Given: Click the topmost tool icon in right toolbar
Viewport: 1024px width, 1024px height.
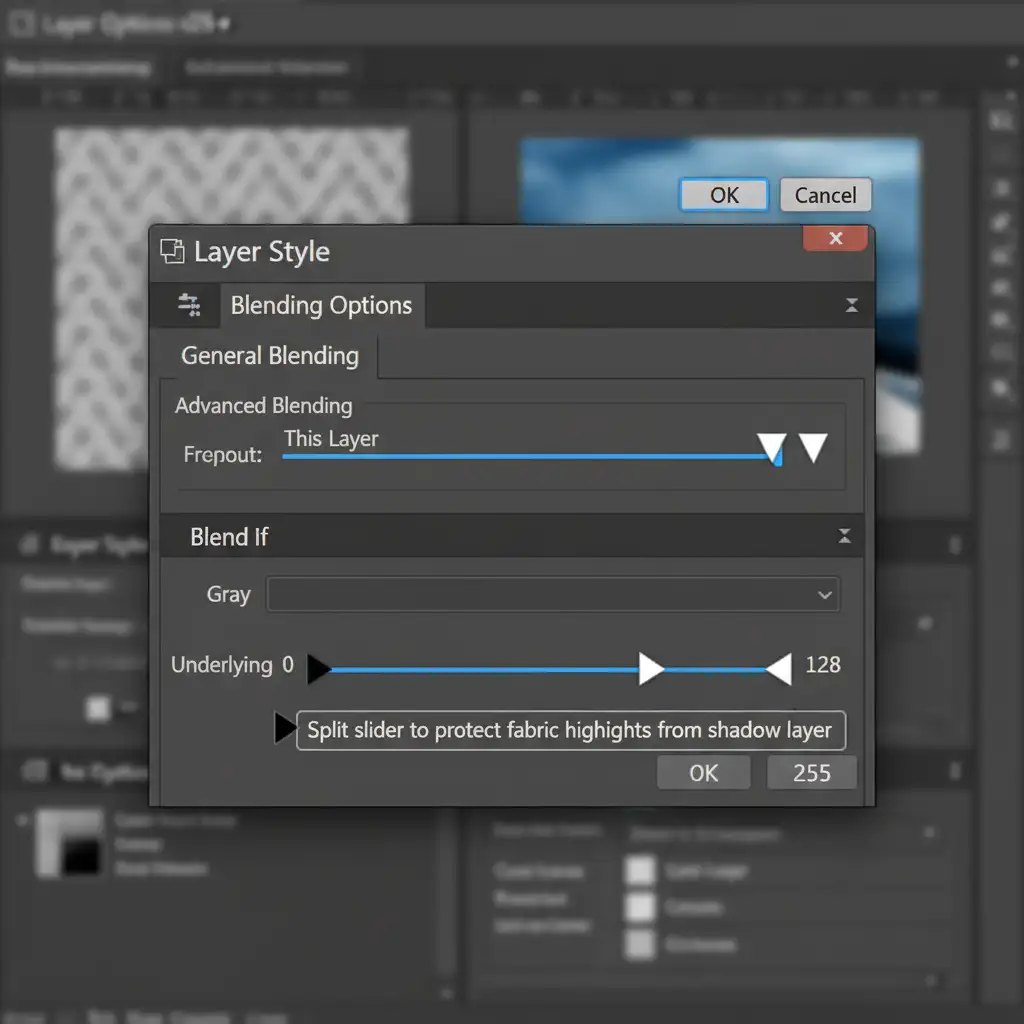Looking at the screenshot, I should click(x=999, y=120).
